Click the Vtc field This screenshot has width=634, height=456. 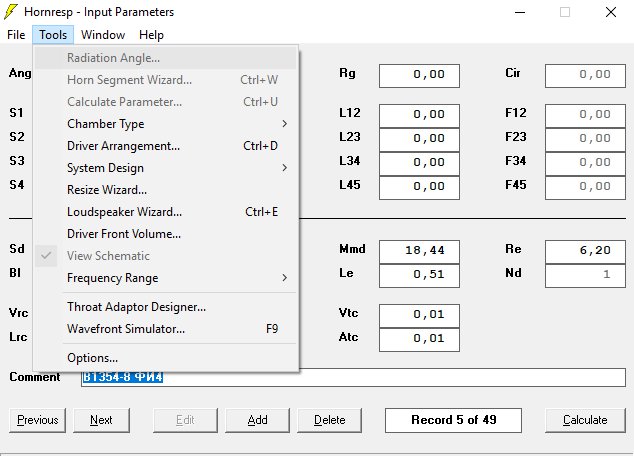pos(419,316)
